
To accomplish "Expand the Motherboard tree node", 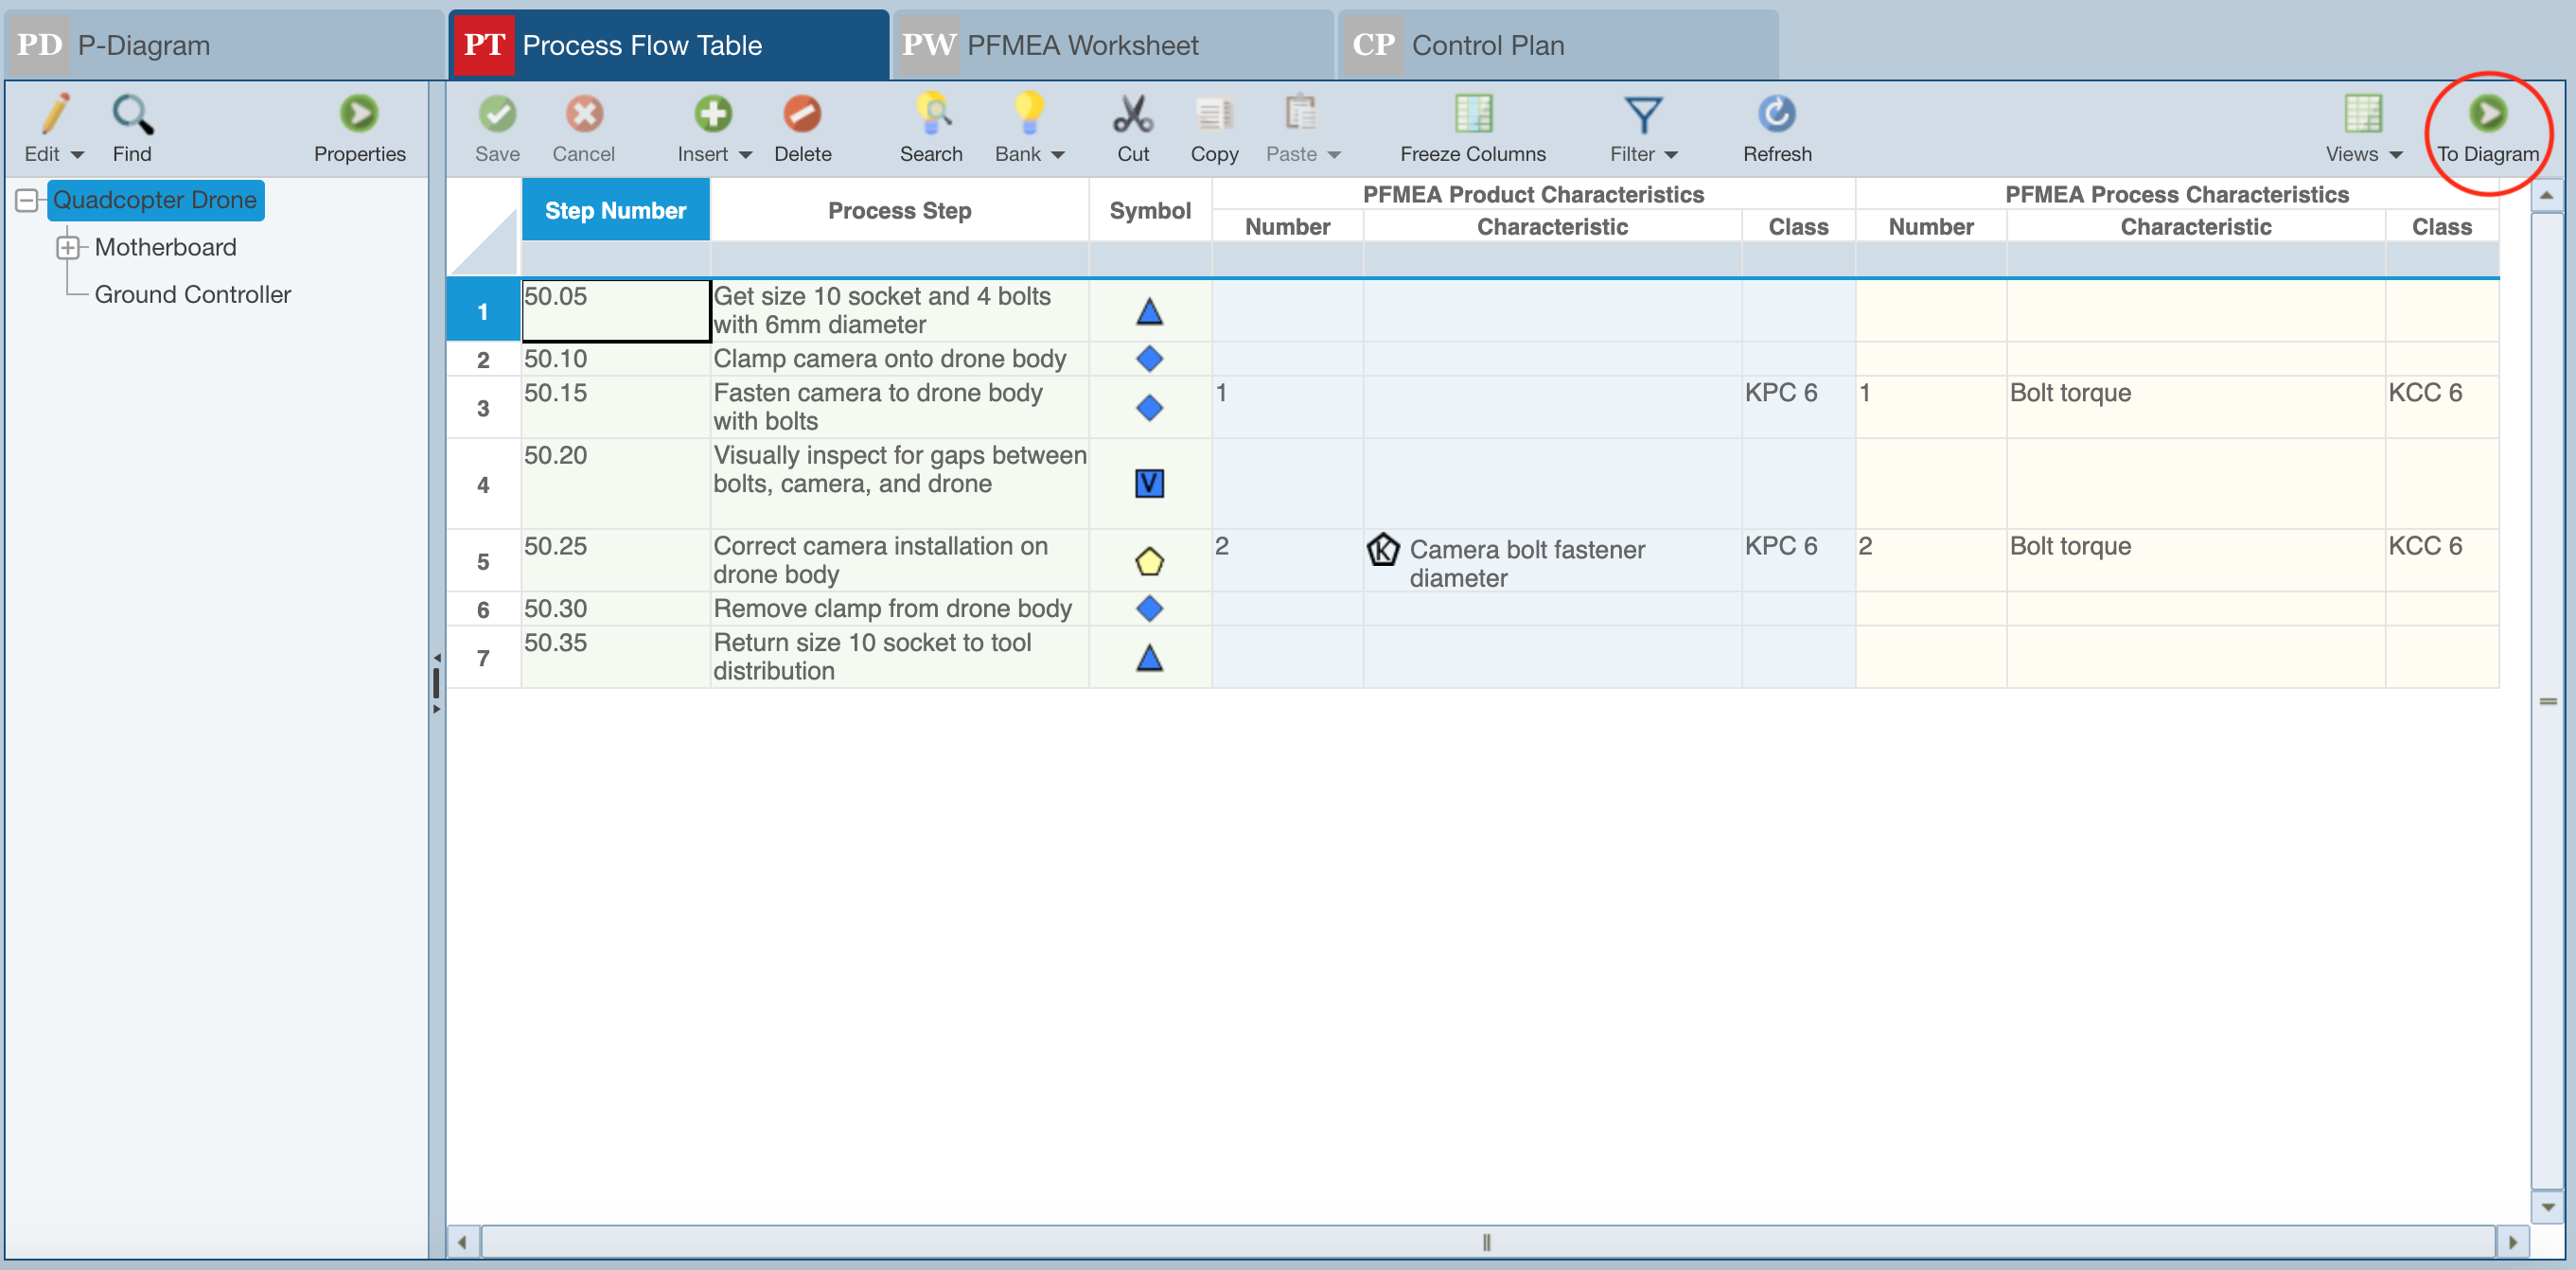I will (67, 248).
